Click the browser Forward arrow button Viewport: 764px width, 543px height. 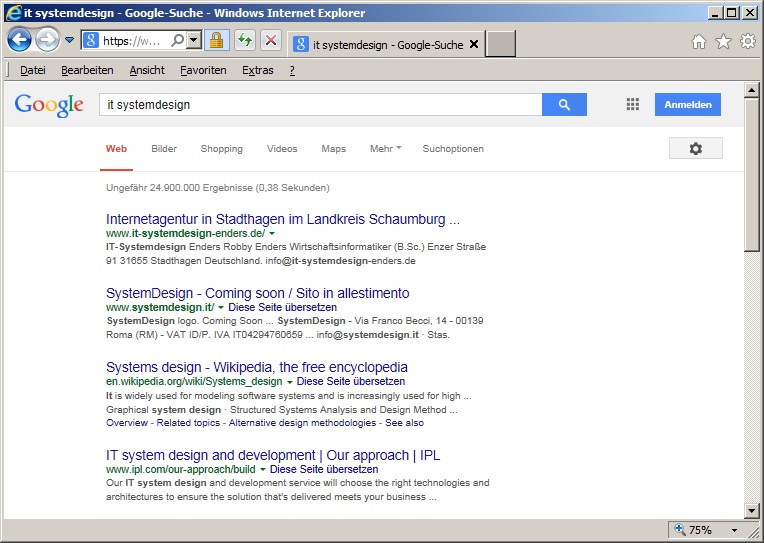[x=48, y=40]
